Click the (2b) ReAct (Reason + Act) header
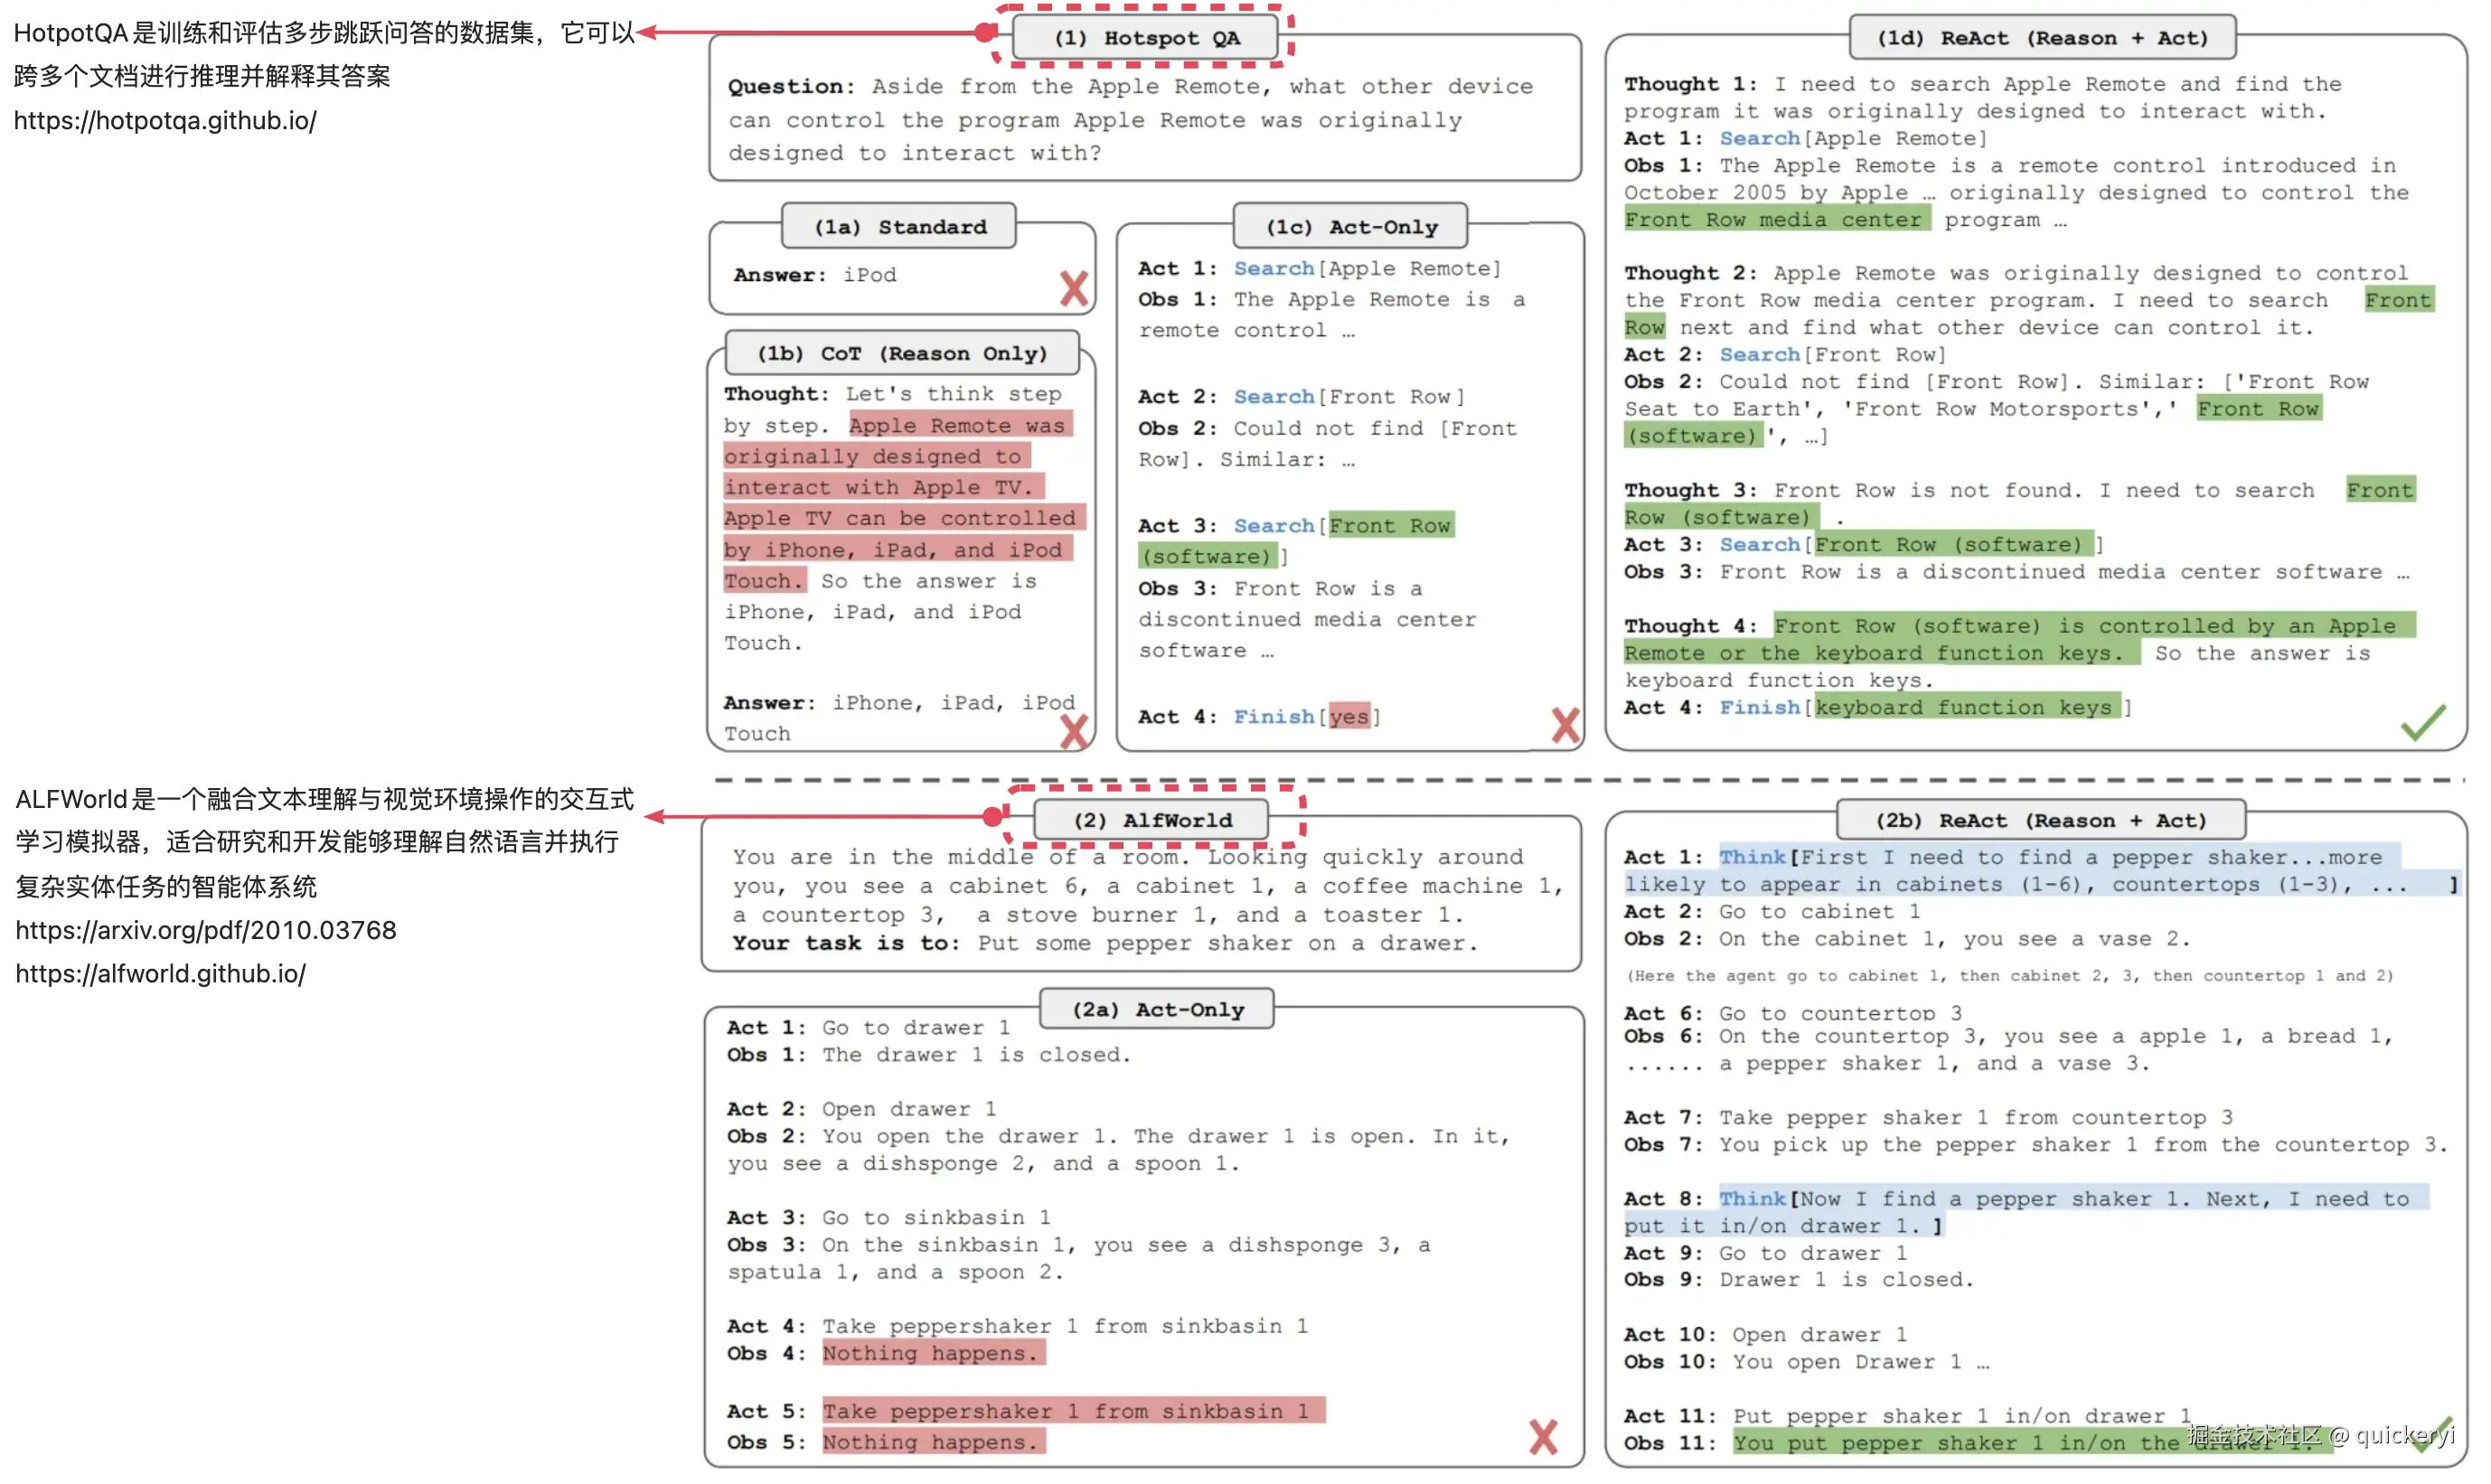This screenshot has width=2491, height=1484. pyautogui.click(x=2040, y=820)
